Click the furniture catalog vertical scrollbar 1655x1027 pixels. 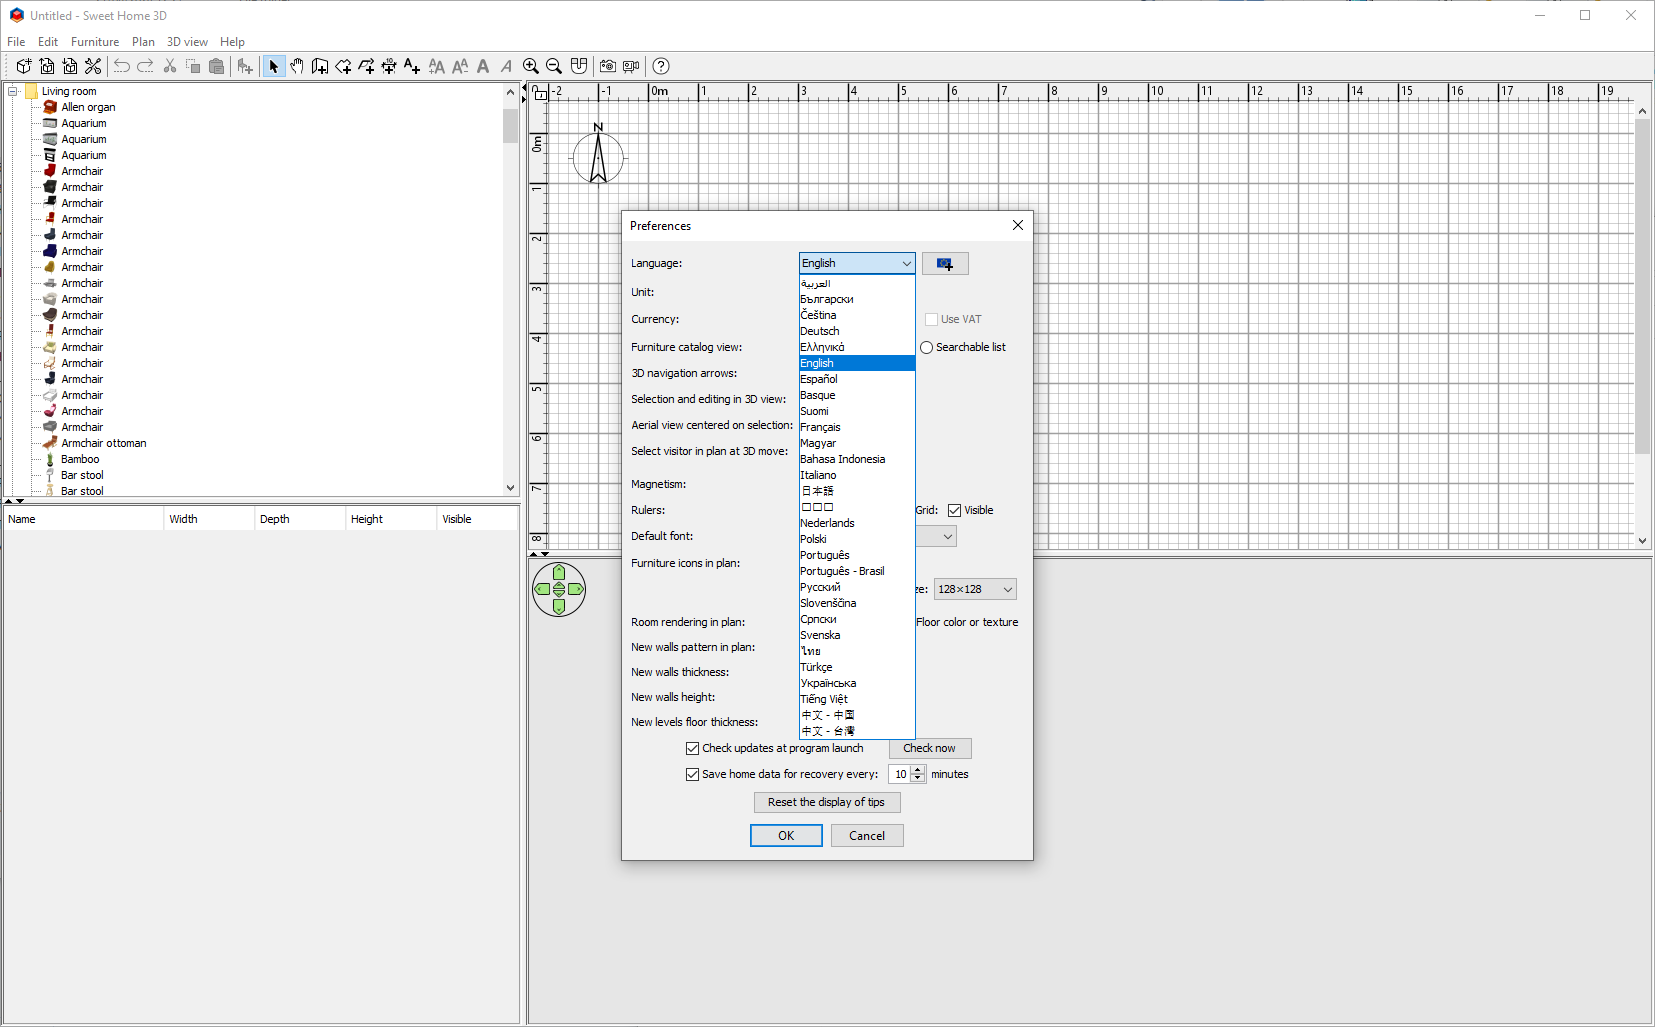tap(510, 290)
